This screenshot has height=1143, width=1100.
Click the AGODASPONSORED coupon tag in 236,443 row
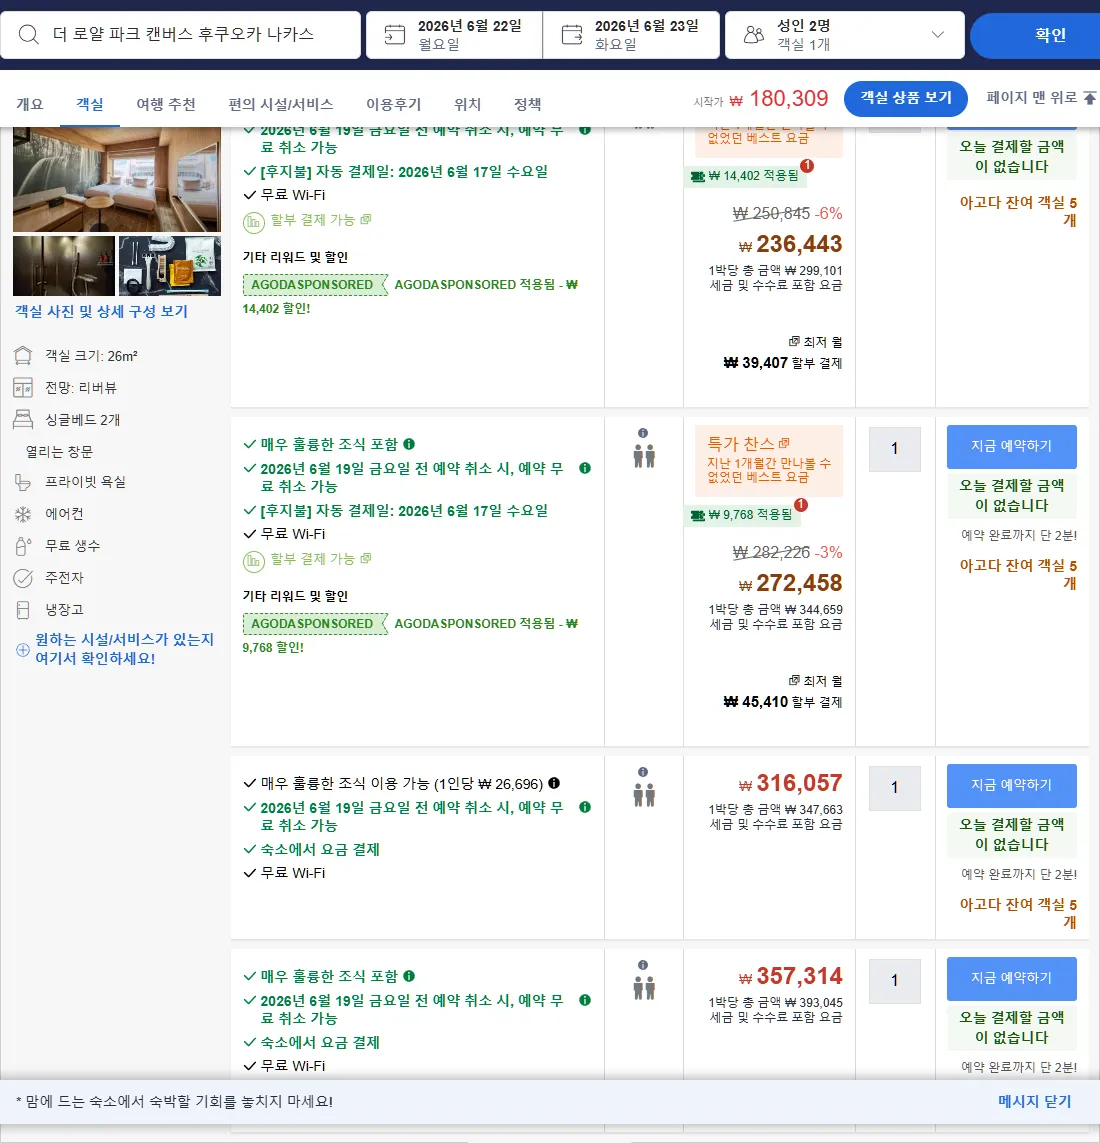314,284
